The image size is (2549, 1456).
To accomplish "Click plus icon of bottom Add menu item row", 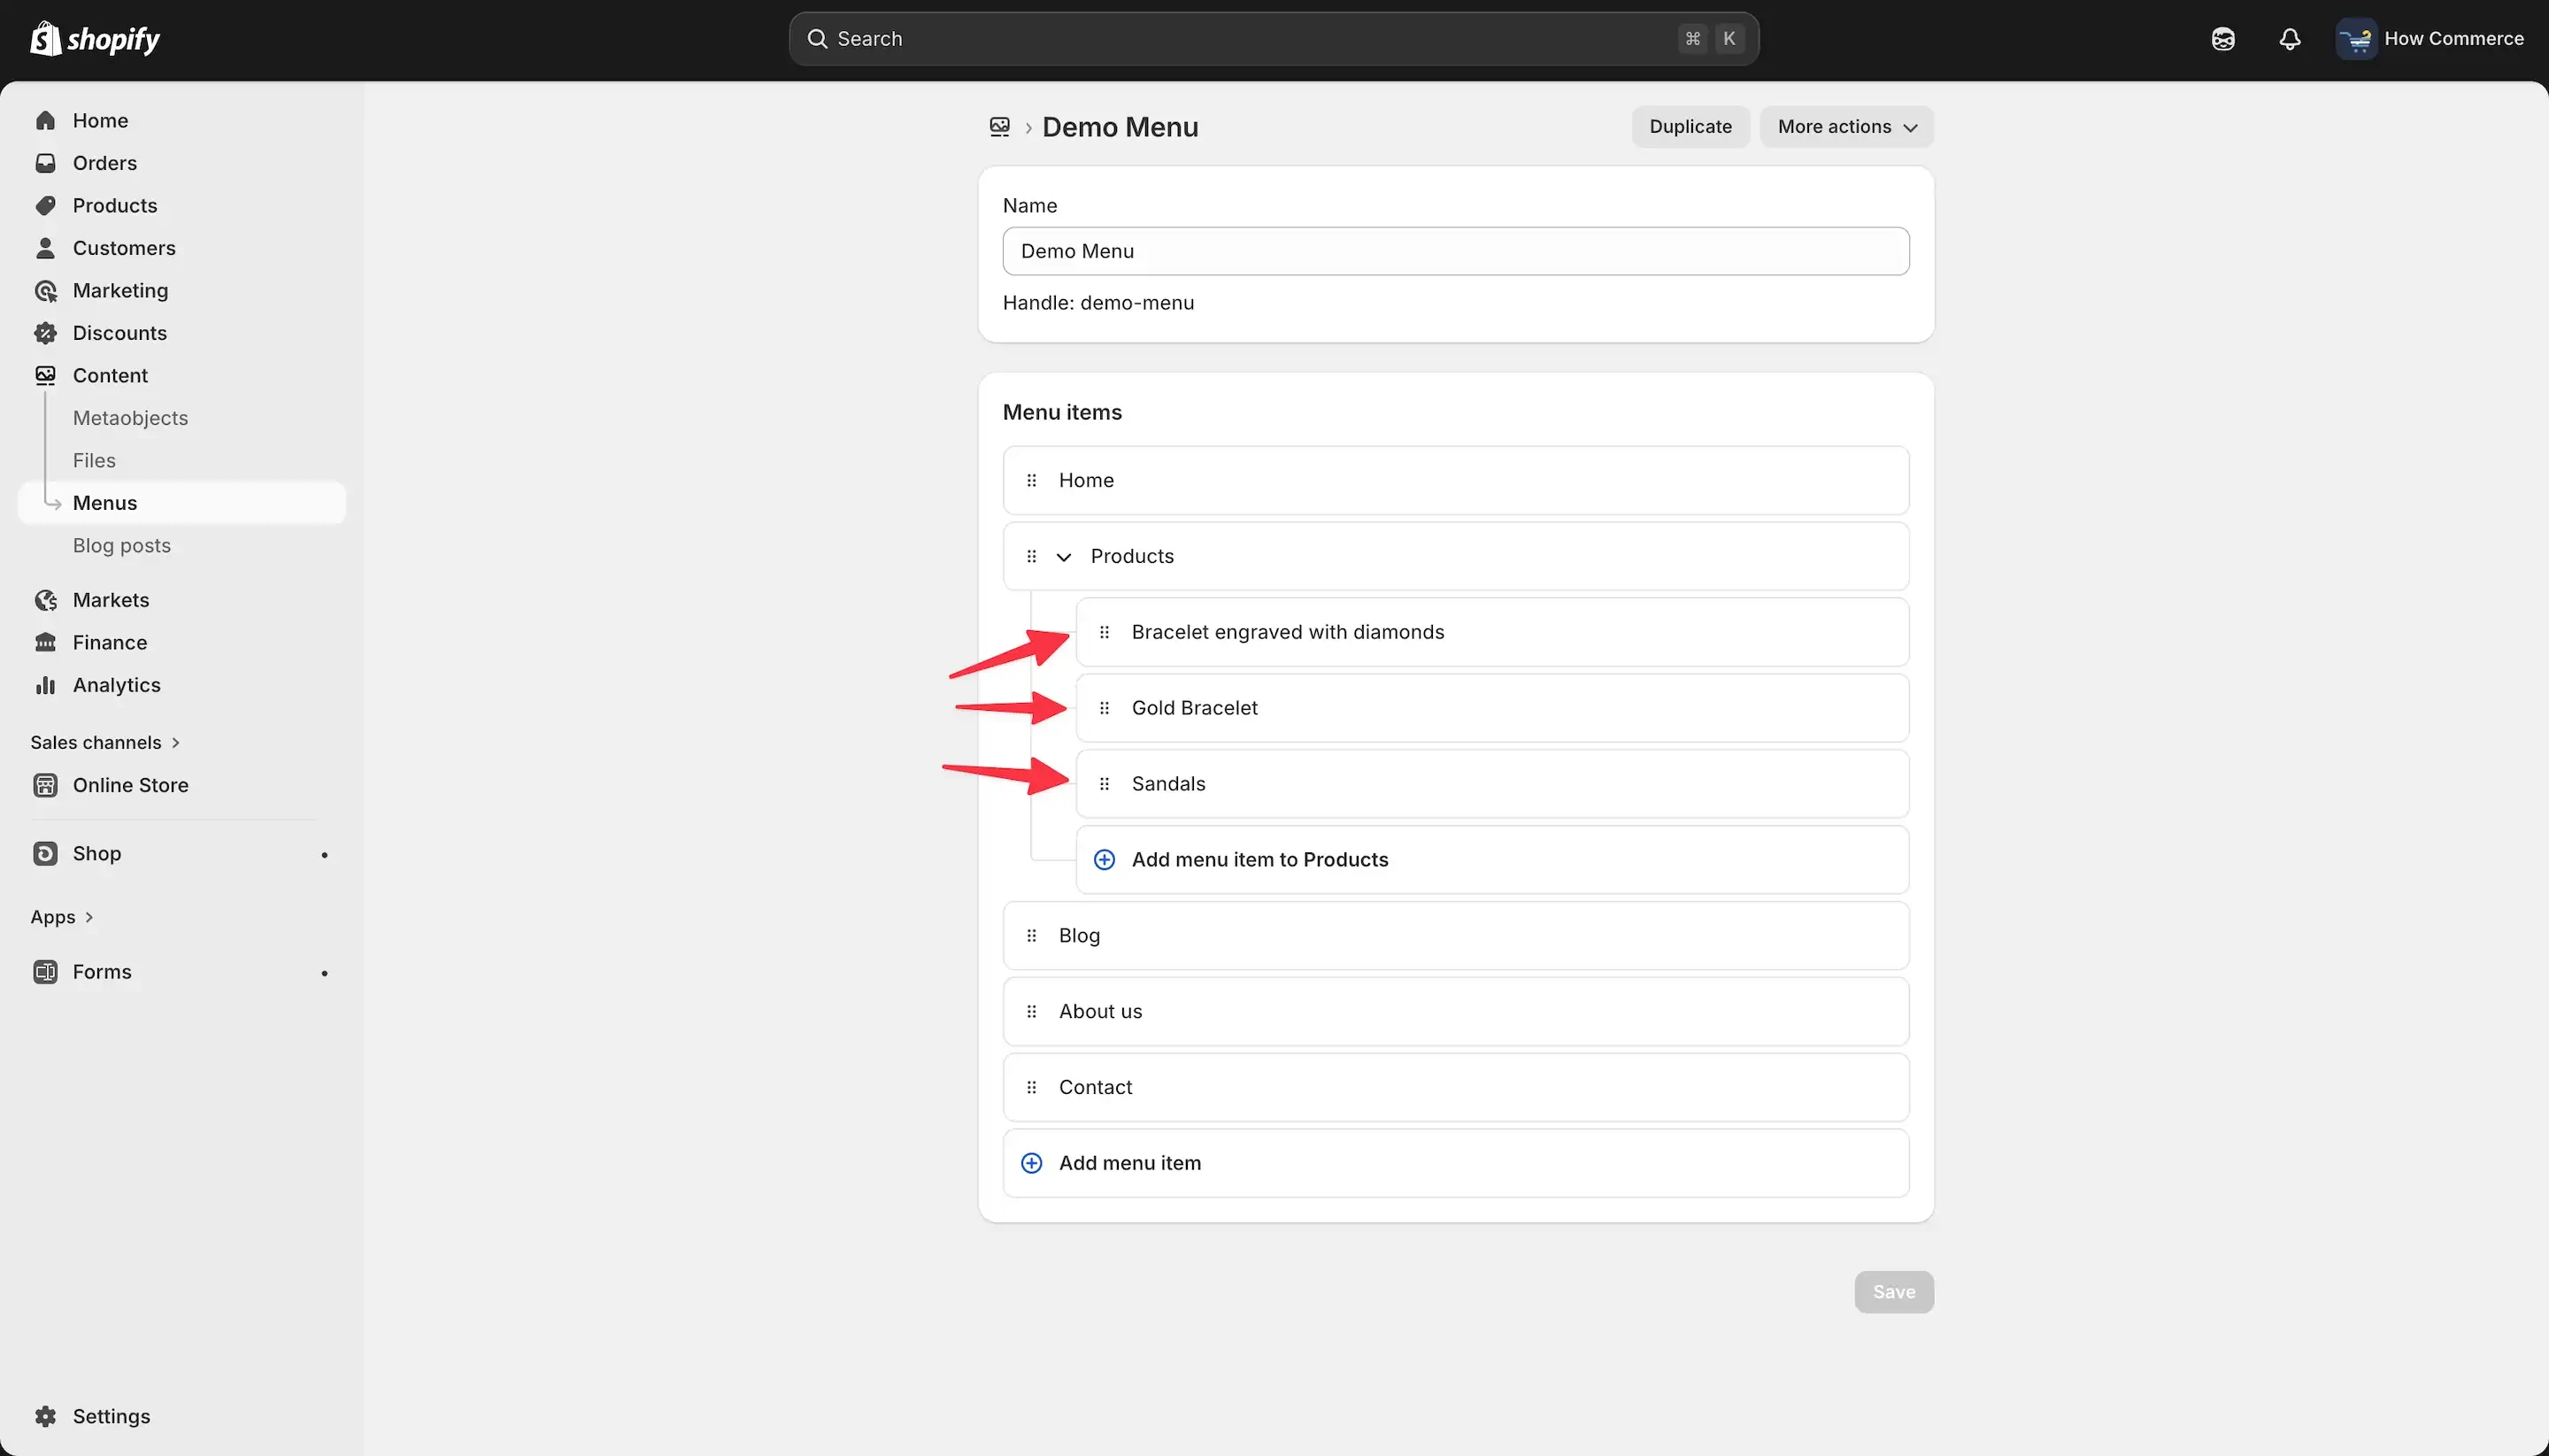I will [1031, 1163].
